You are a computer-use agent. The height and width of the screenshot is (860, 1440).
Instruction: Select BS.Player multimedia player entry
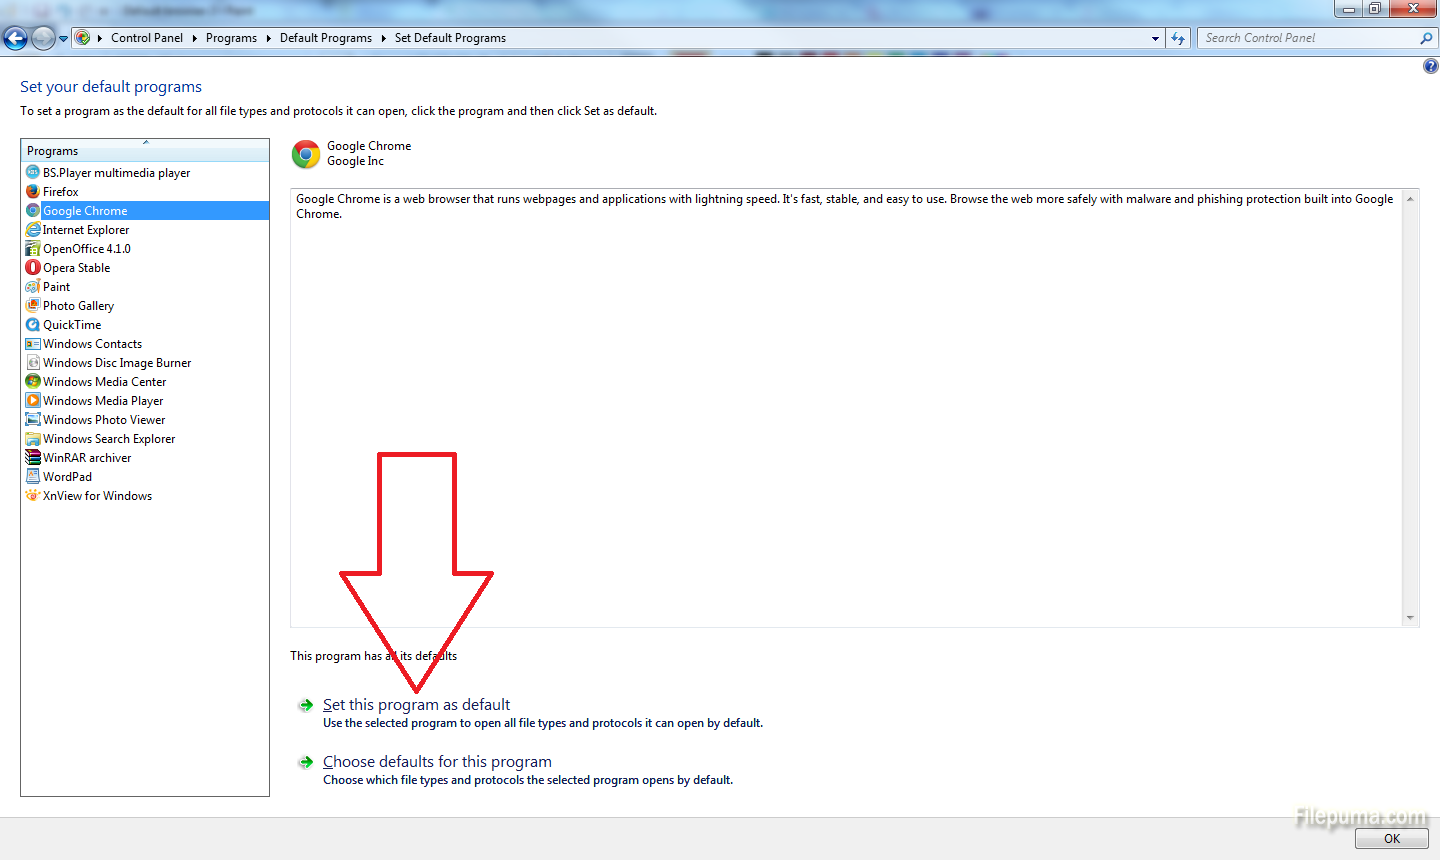pos(145,173)
